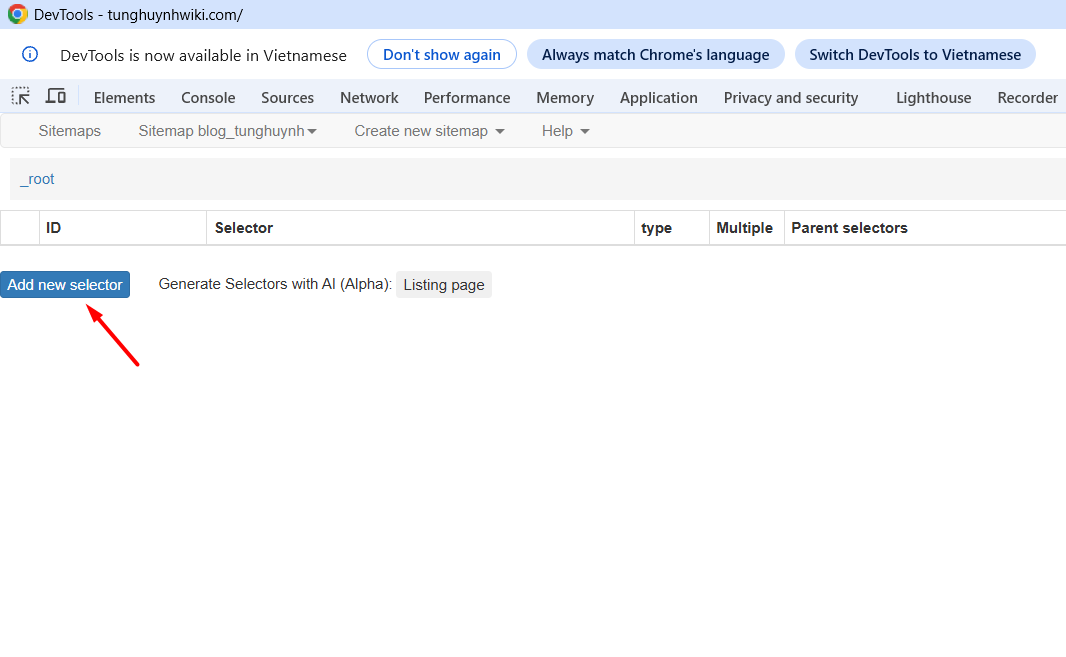
Task: Go to the Application tab
Action: click(x=658, y=98)
